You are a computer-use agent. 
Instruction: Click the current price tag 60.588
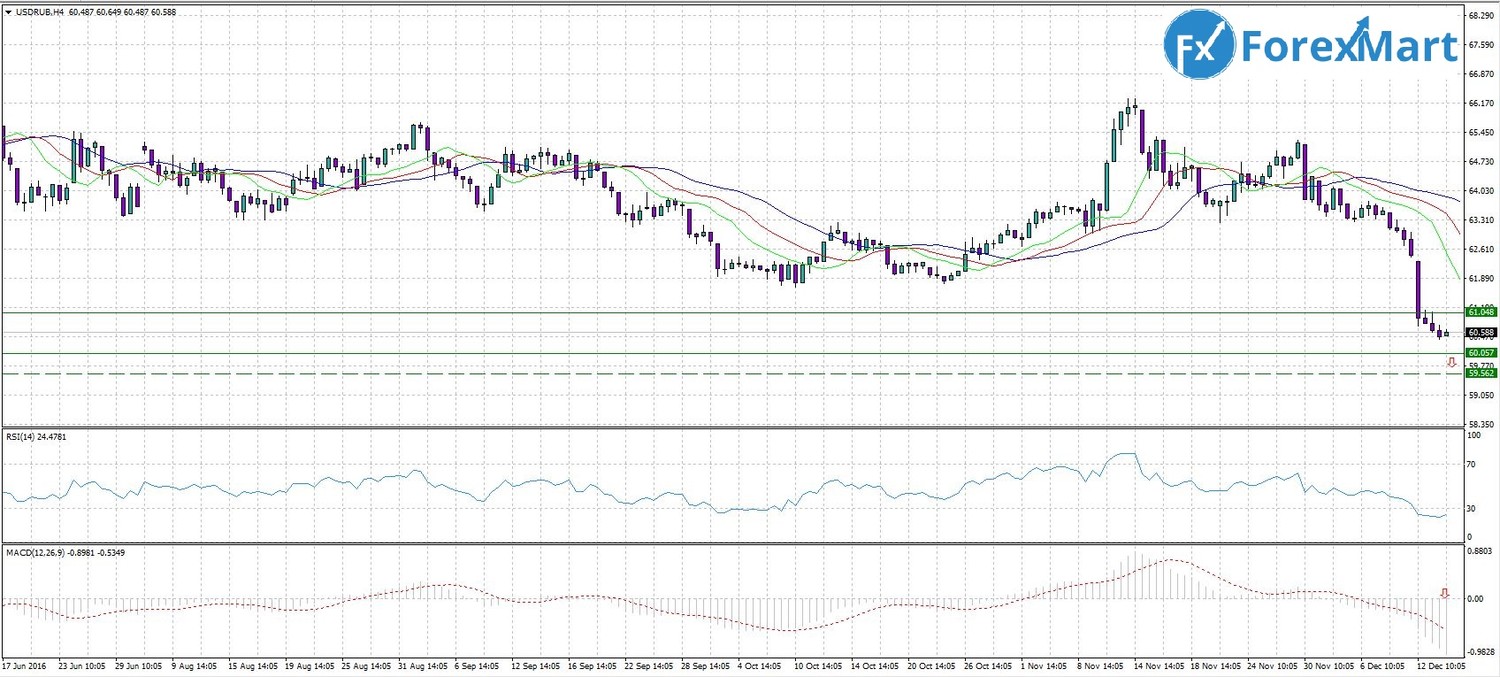(1480, 332)
